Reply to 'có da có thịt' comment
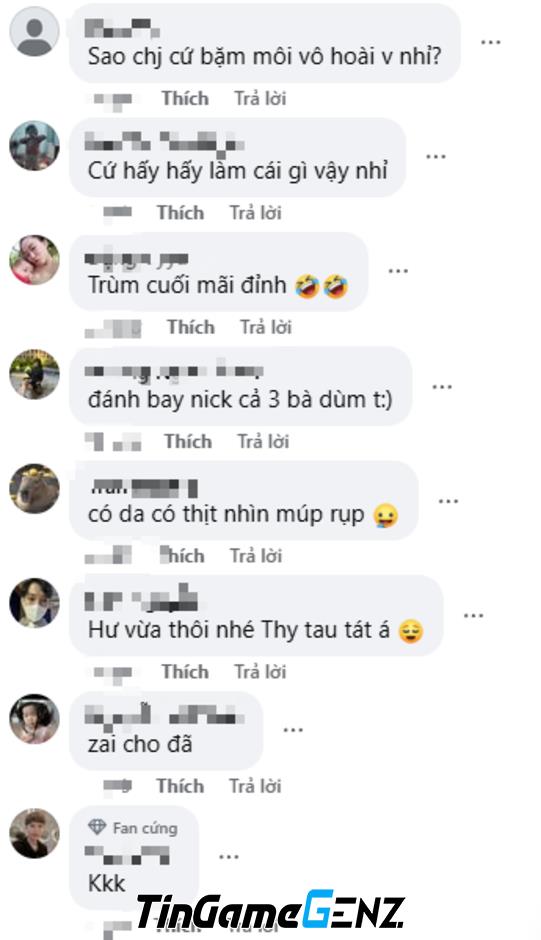 tap(256, 556)
